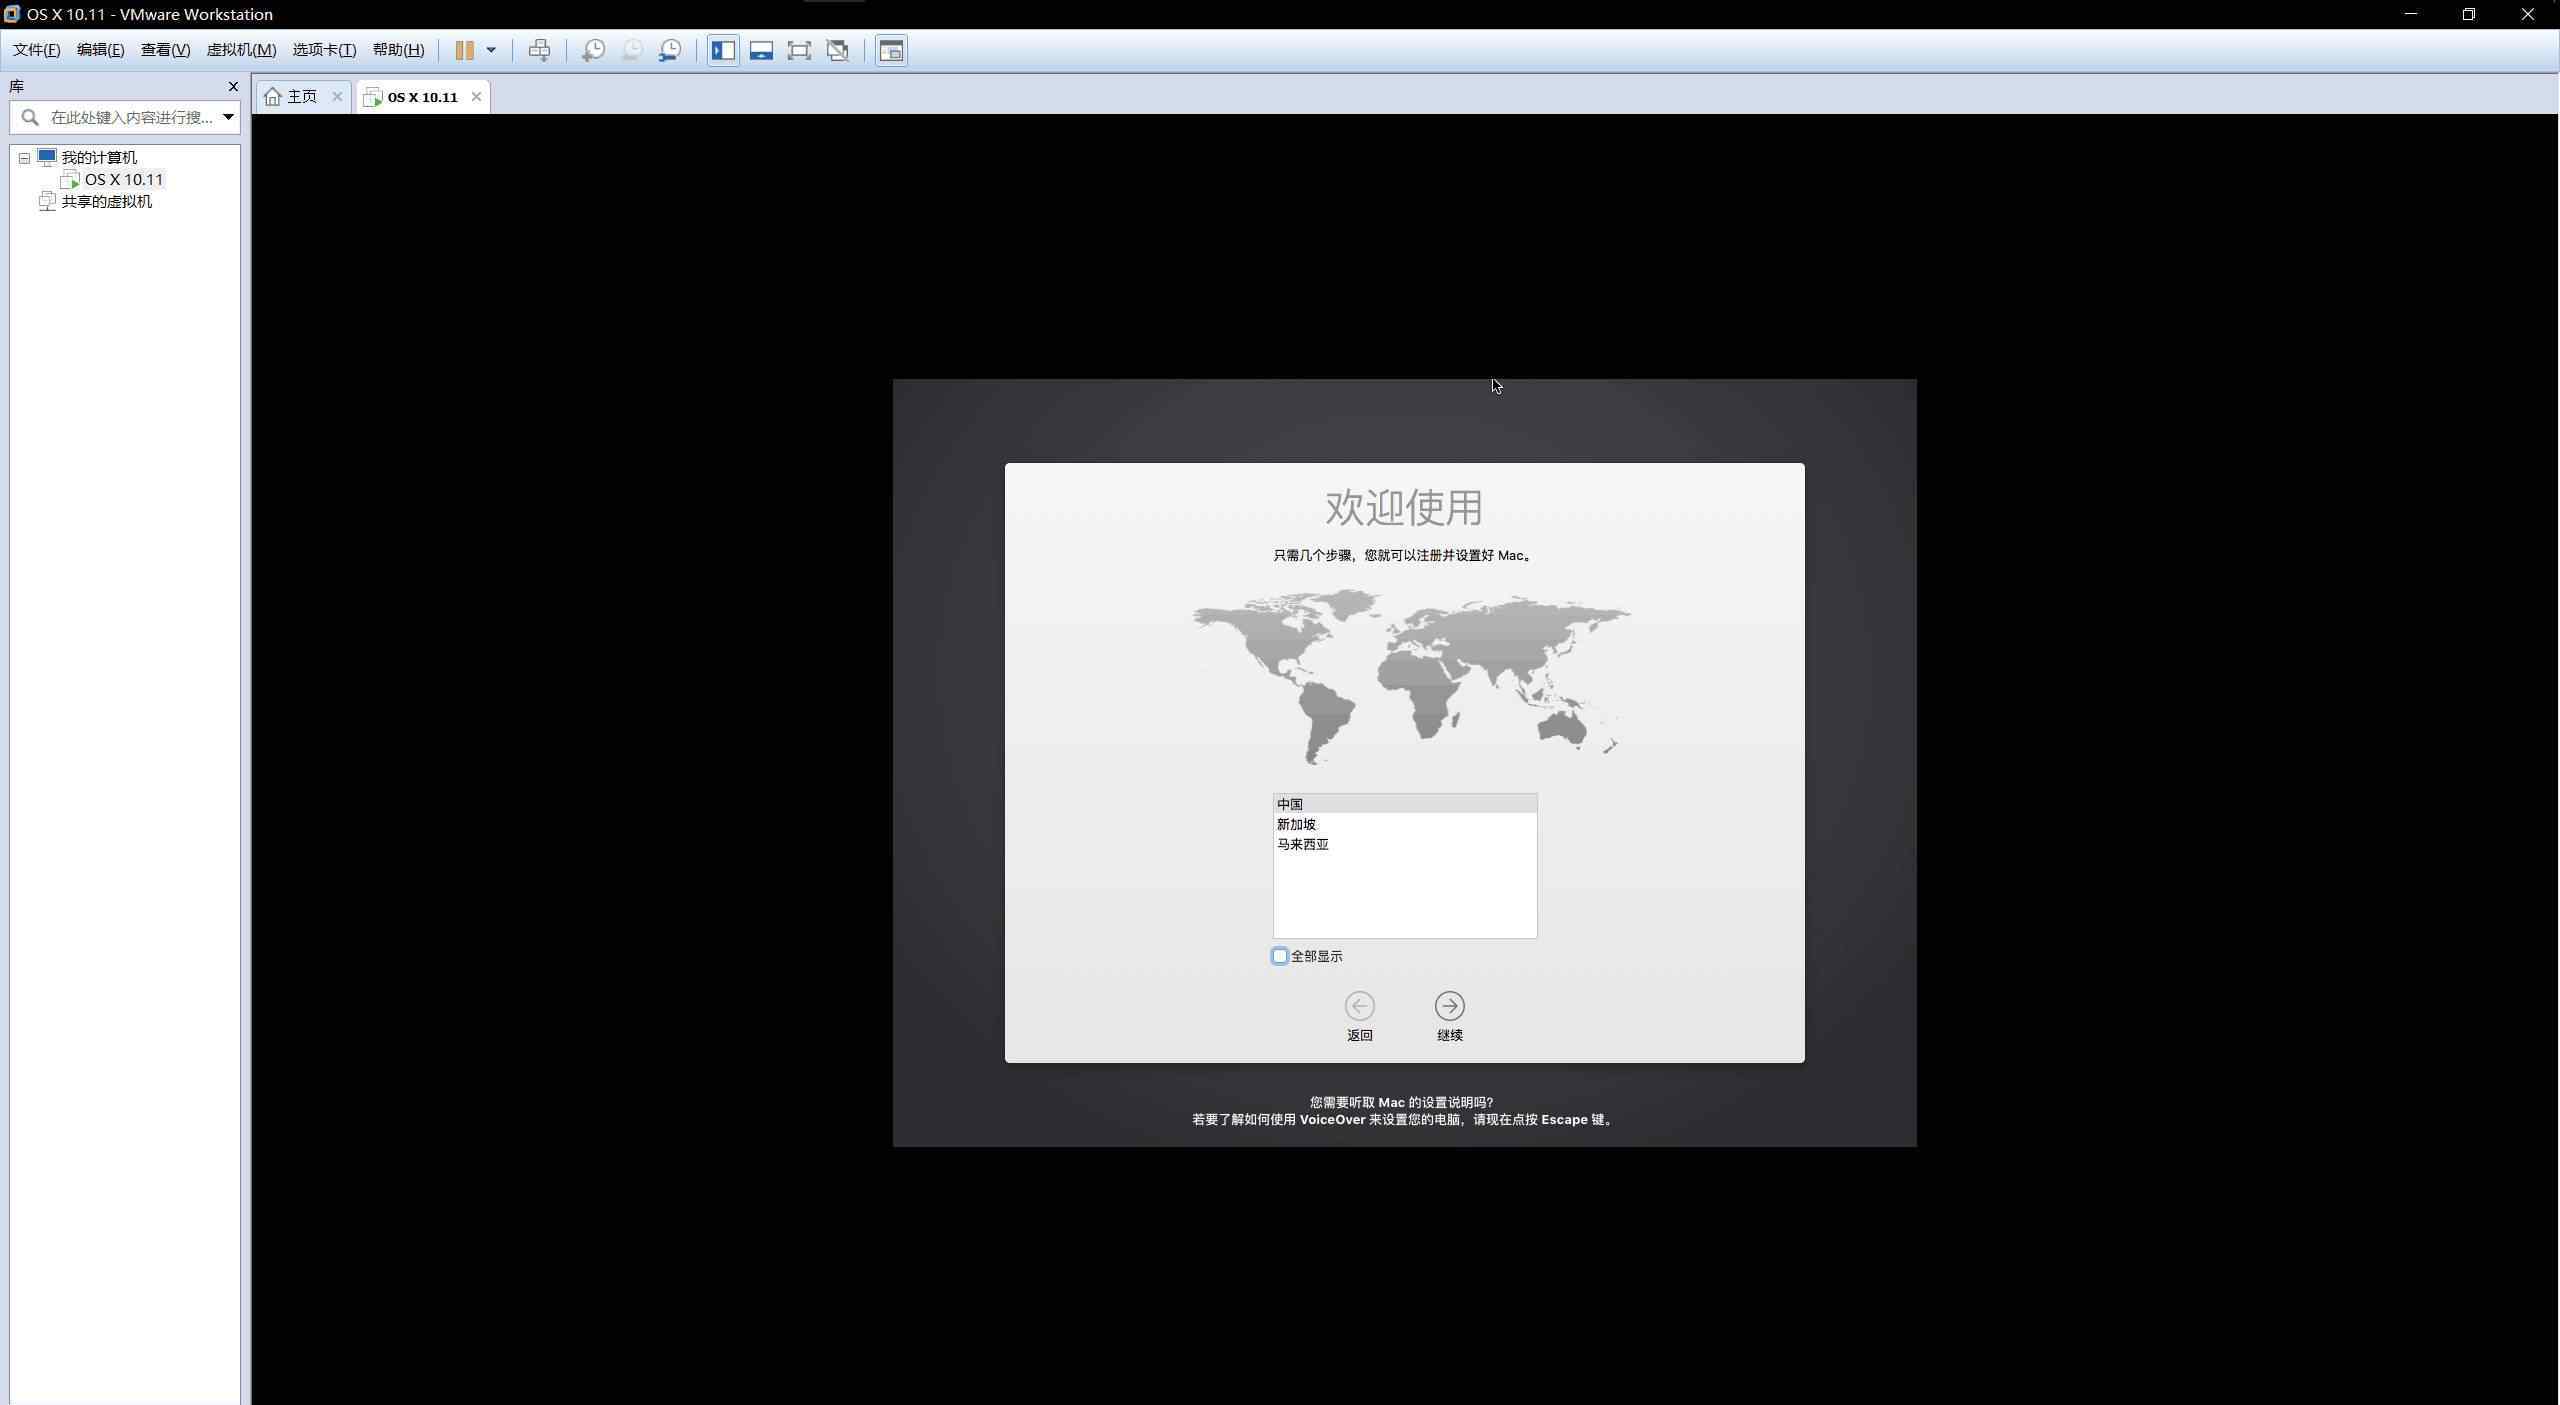Switch to the 主页 tab
2560x1405 pixels.
pyautogui.click(x=301, y=97)
